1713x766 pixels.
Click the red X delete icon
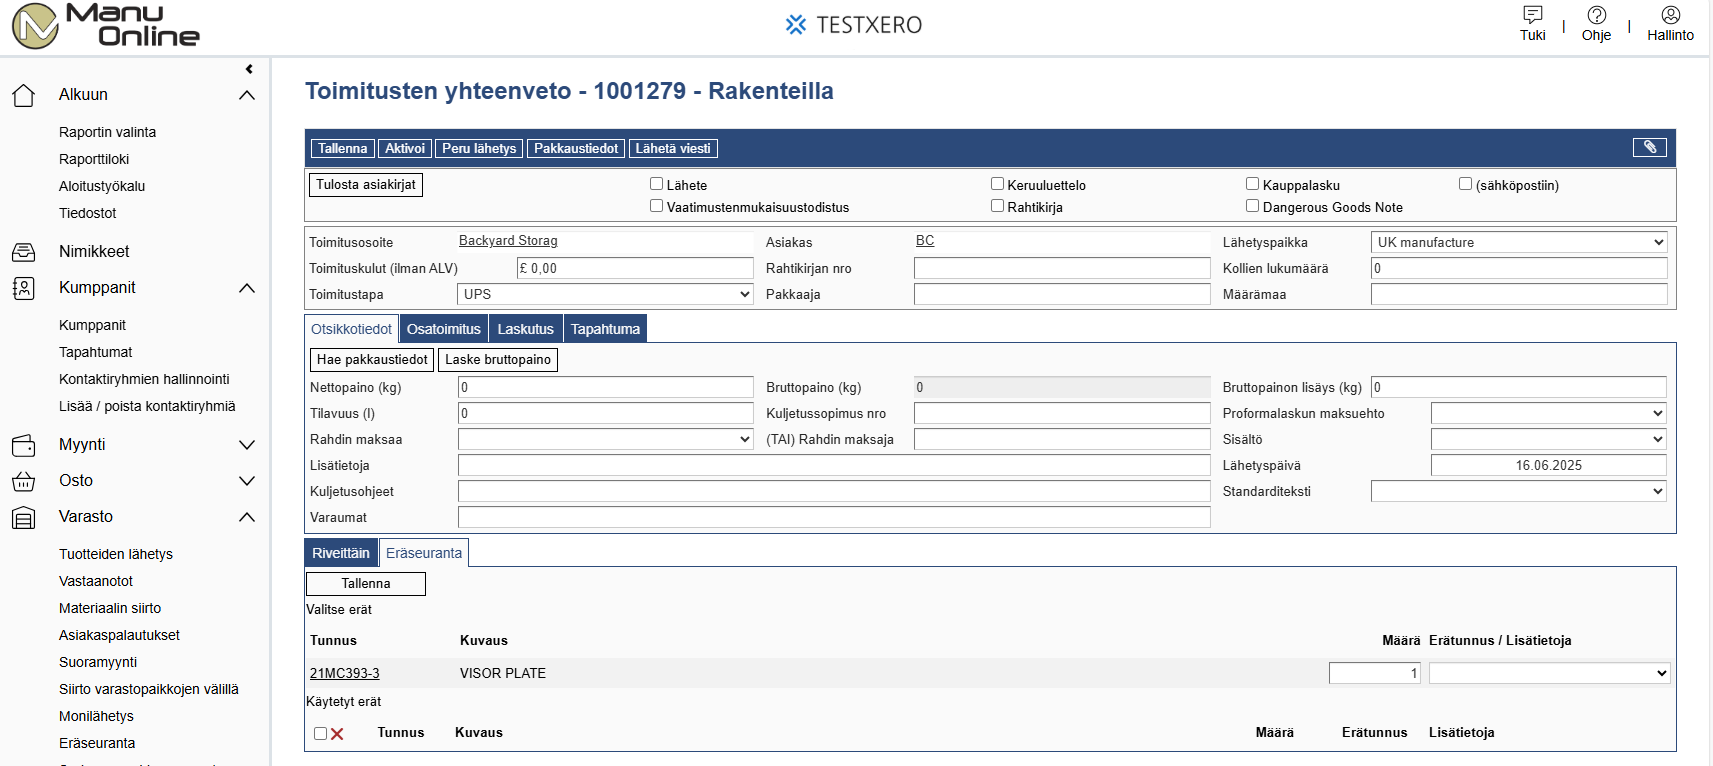[x=337, y=734]
